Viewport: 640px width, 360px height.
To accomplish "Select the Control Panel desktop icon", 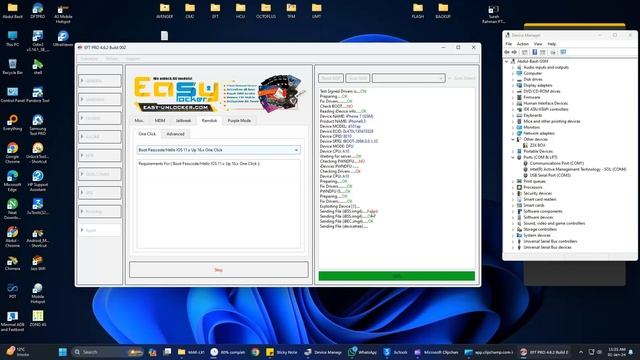I will pyautogui.click(x=12, y=95).
